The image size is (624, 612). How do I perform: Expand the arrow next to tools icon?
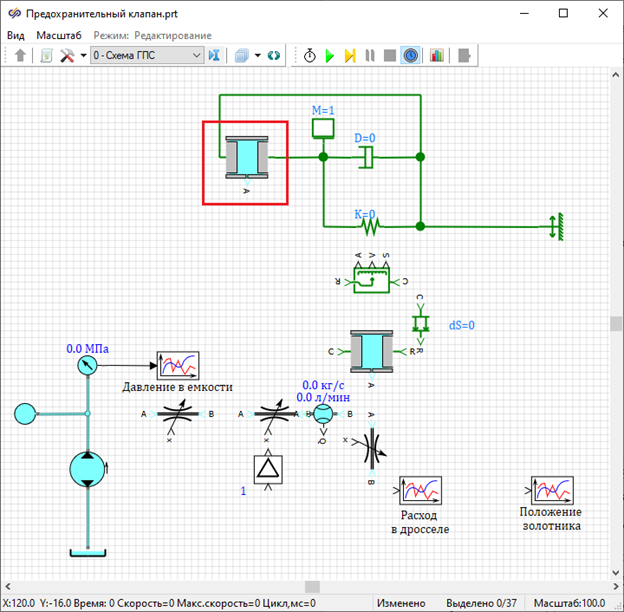[82, 56]
